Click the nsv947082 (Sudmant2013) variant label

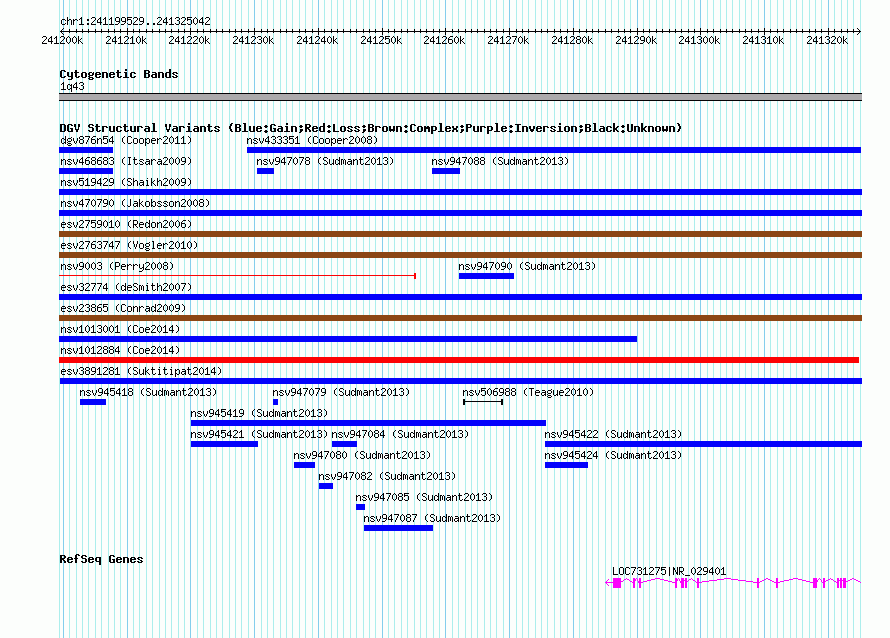click(x=387, y=476)
